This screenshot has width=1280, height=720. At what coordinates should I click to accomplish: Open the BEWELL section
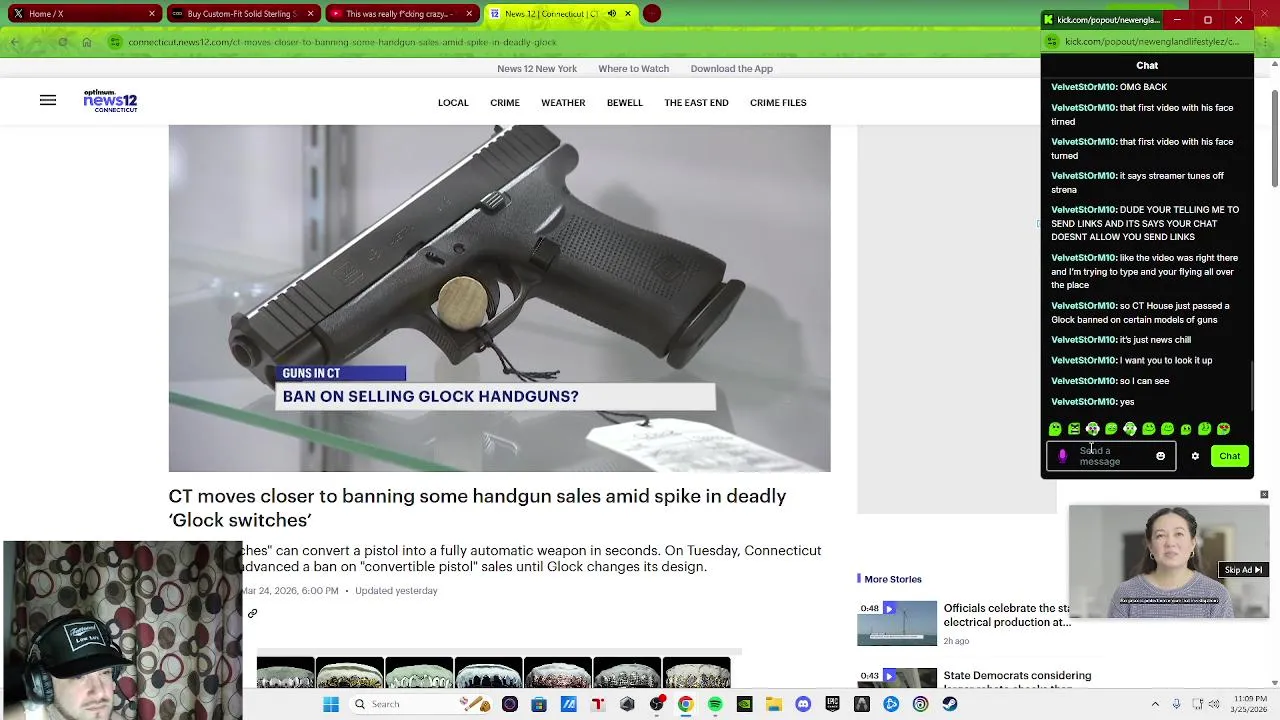[x=625, y=103]
